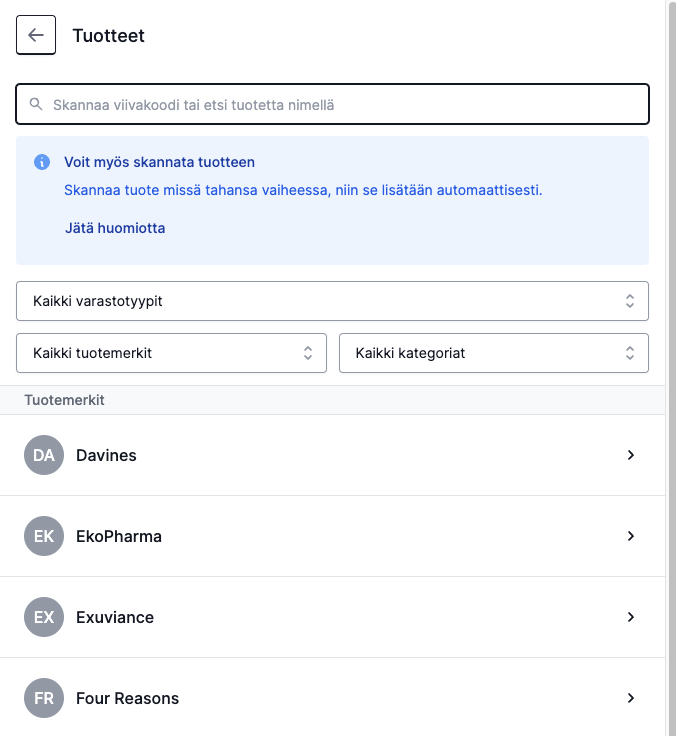Click the back arrow button
This screenshot has width=676, height=736.
click(36, 35)
